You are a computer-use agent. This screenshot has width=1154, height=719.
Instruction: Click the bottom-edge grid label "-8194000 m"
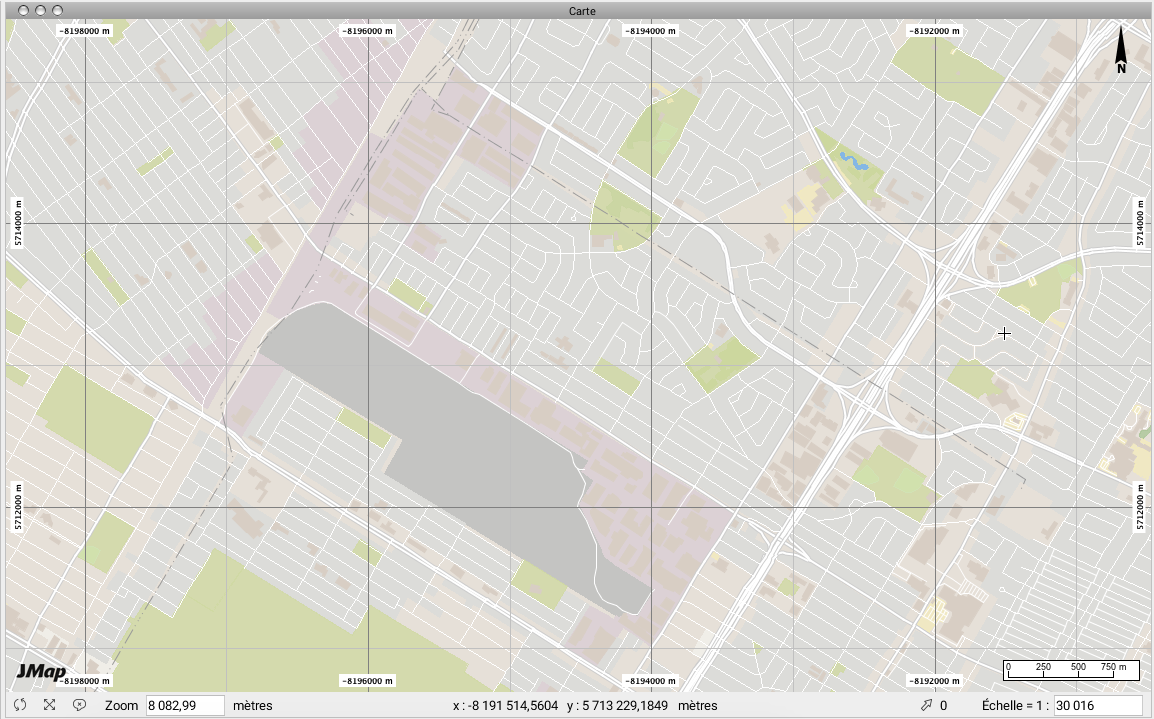tap(651, 681)
